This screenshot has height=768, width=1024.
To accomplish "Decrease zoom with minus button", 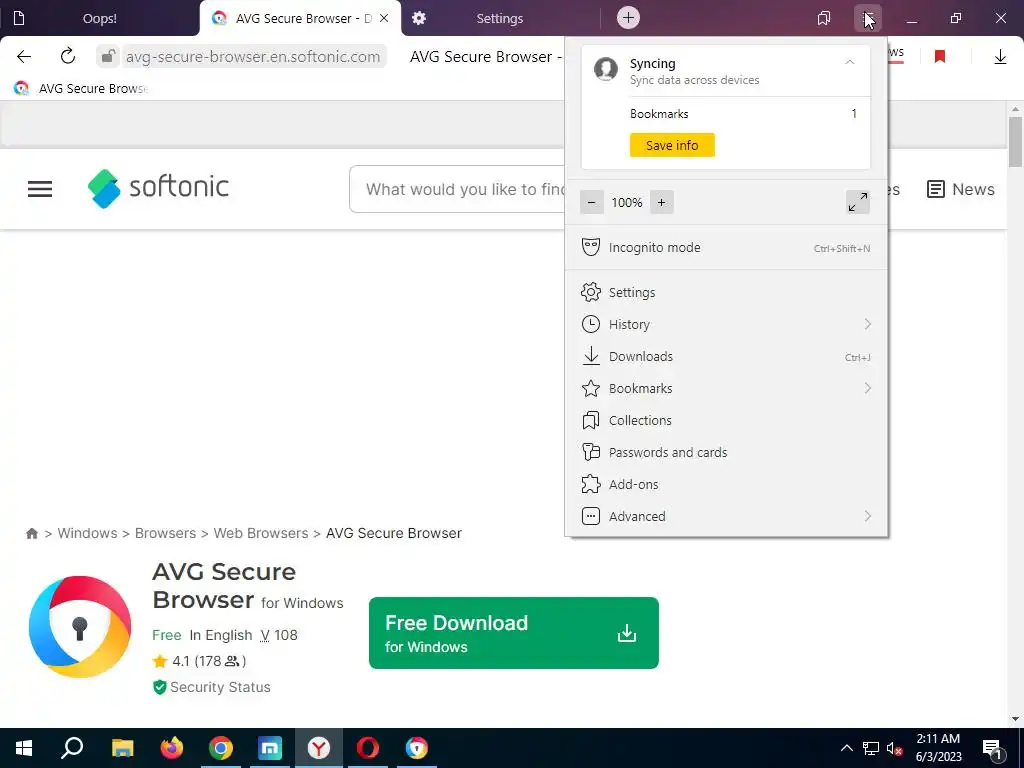I will pyautogui.click(x=592, y=202).
